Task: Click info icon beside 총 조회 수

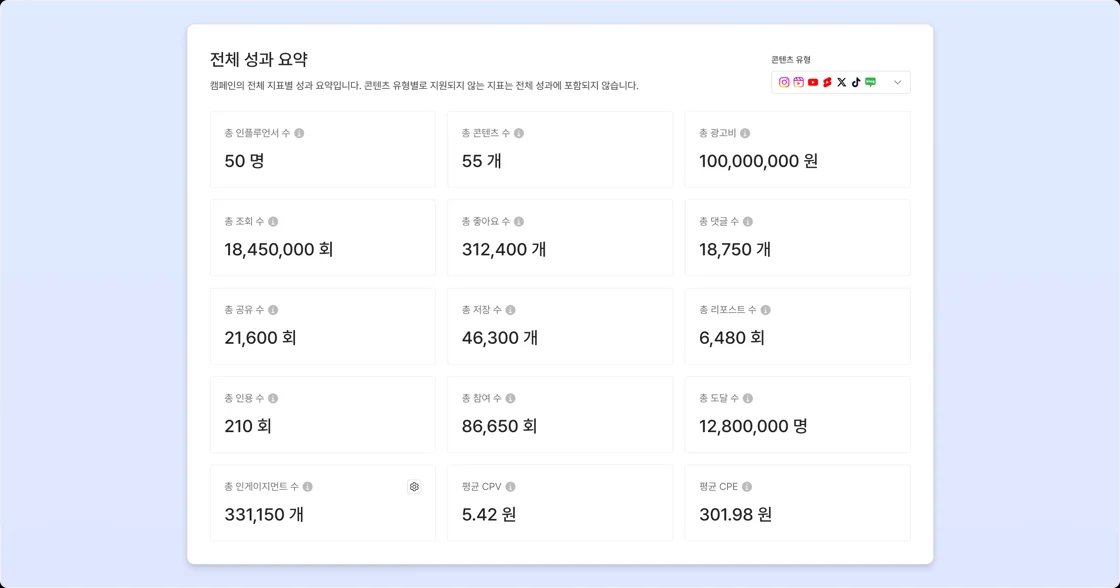Action: point(273,221)
